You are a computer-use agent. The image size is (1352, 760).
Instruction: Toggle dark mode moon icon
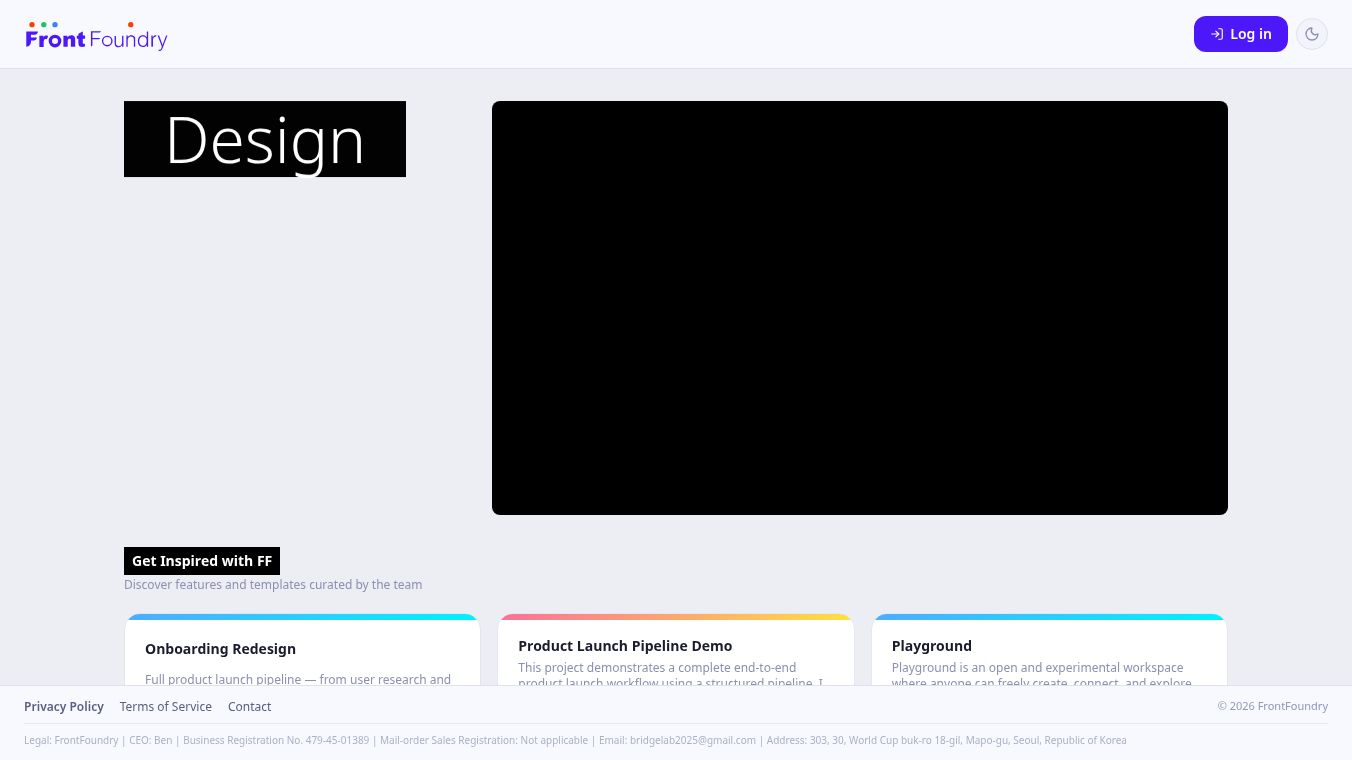coord(1312,34)
